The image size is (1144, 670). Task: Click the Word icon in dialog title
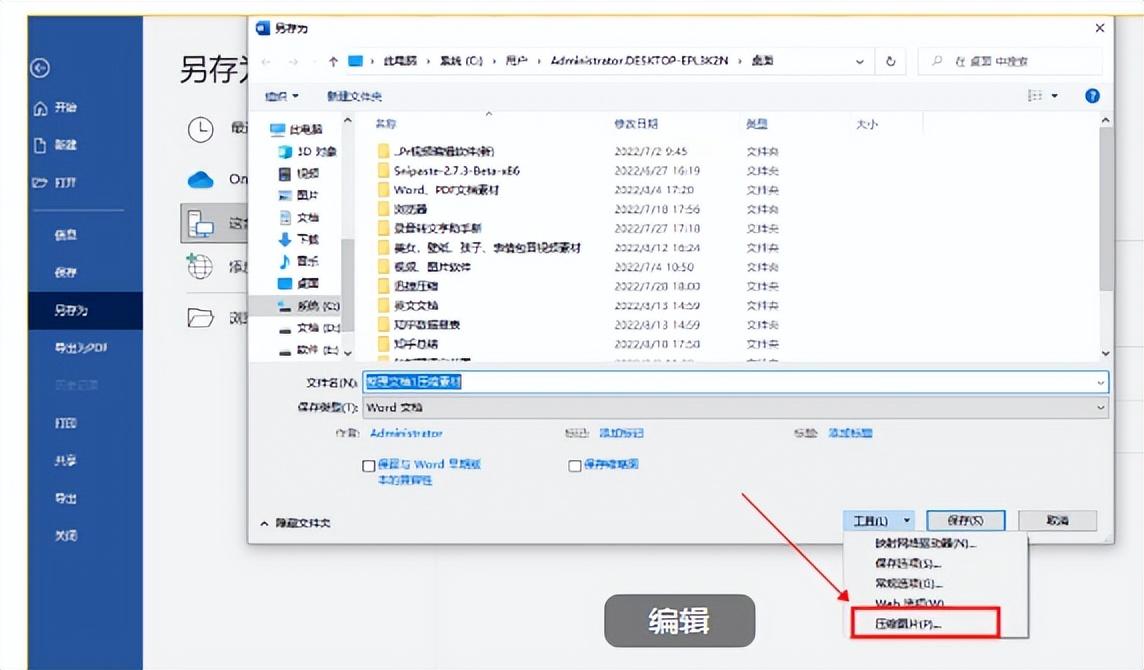[263, 28]
